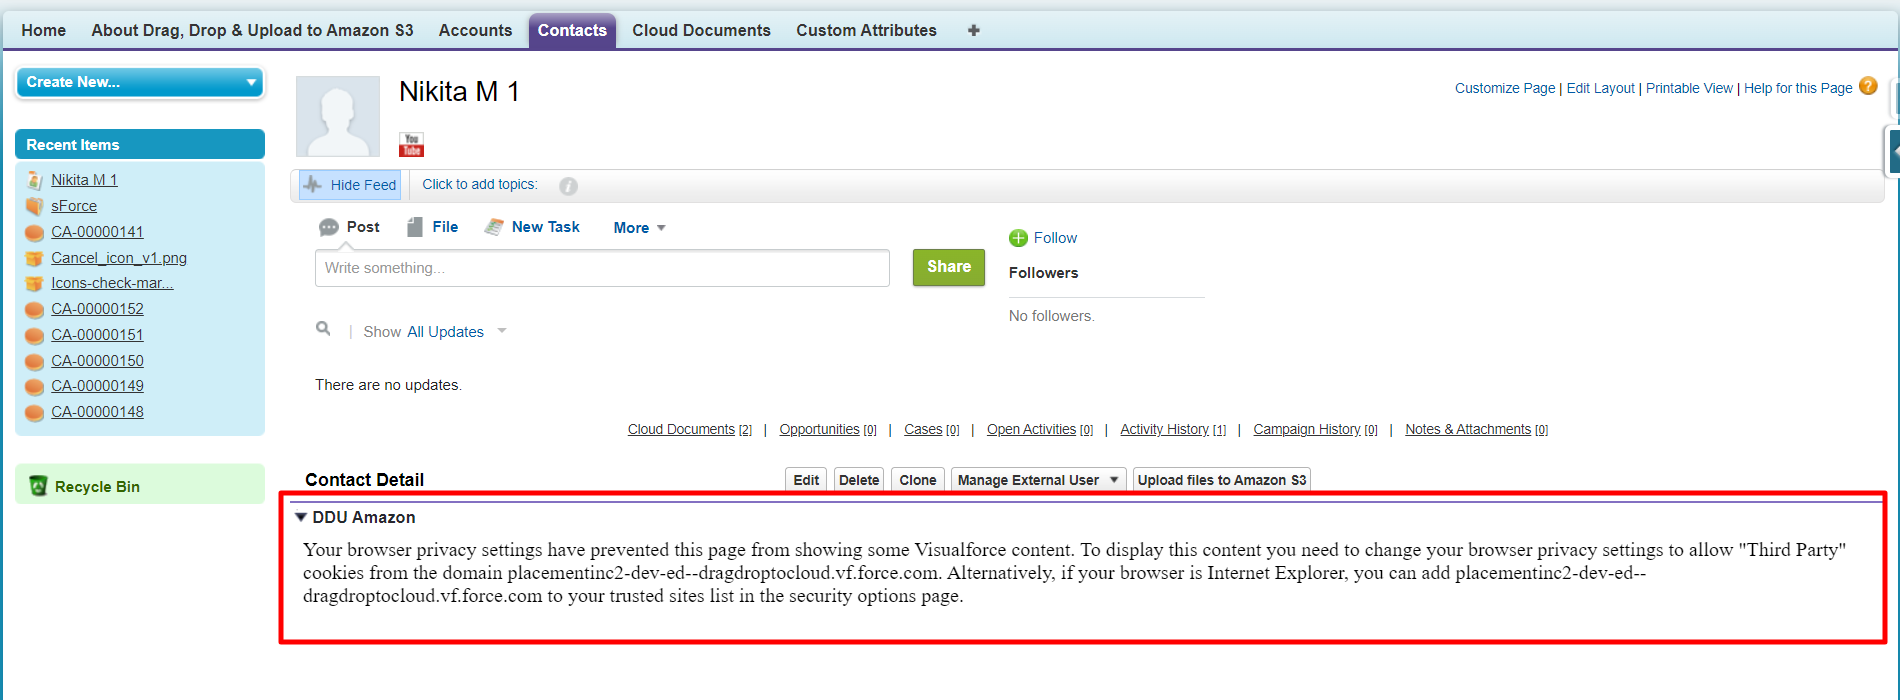Open the Printable View link

point(1689,88)
